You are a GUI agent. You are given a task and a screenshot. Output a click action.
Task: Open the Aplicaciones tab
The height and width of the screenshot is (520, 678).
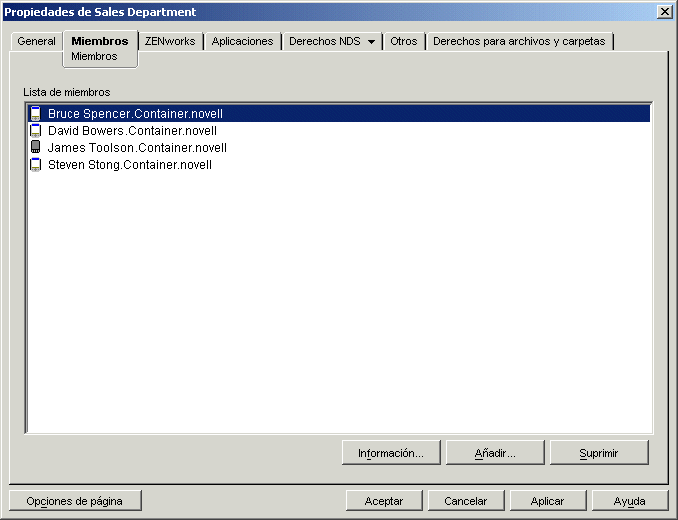click(x=242, y=41)
